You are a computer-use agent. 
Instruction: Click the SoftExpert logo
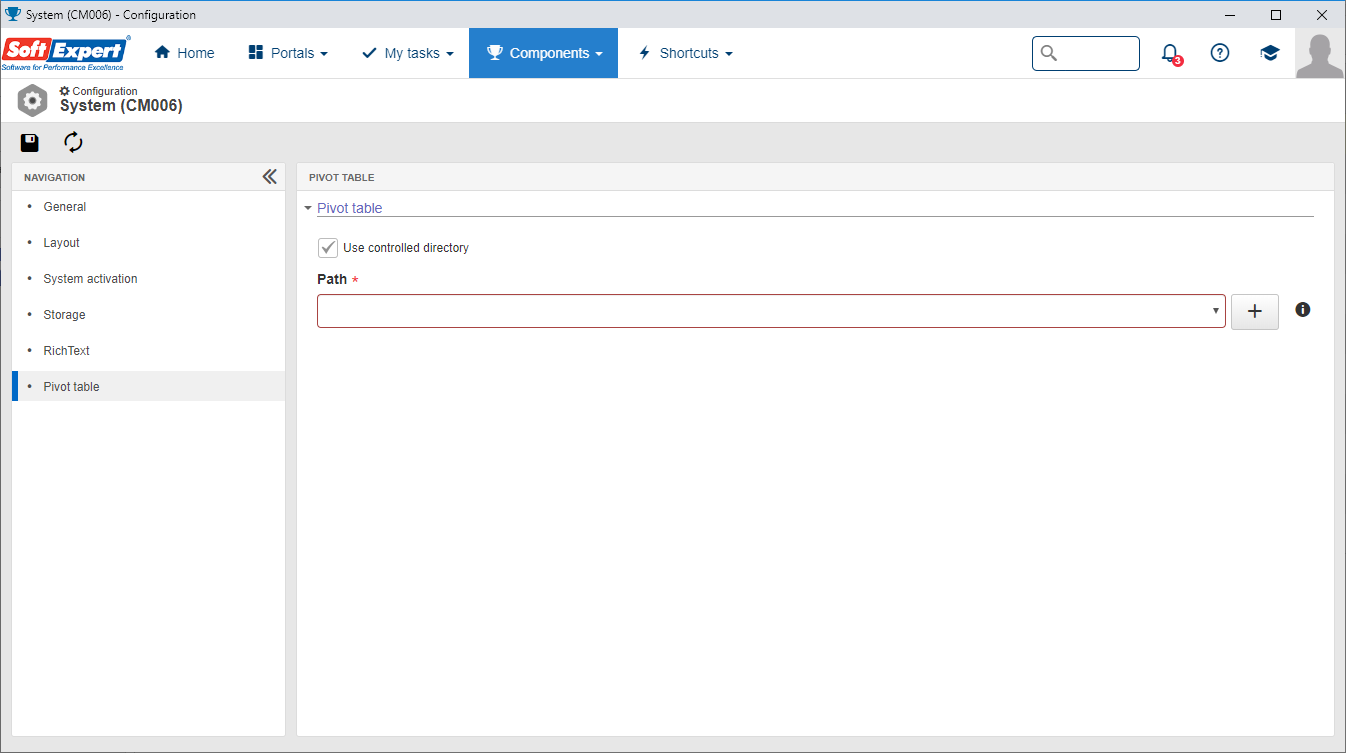[66, 53]
